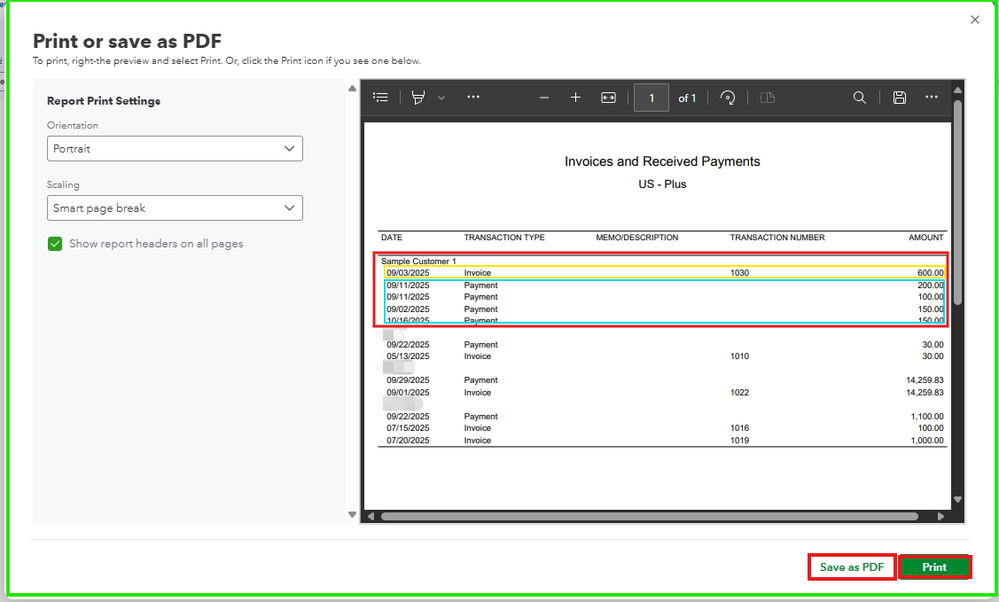999x602 pixels.
Task: Click the 200.00 payment amount
Action: click(x=930, y=285)
